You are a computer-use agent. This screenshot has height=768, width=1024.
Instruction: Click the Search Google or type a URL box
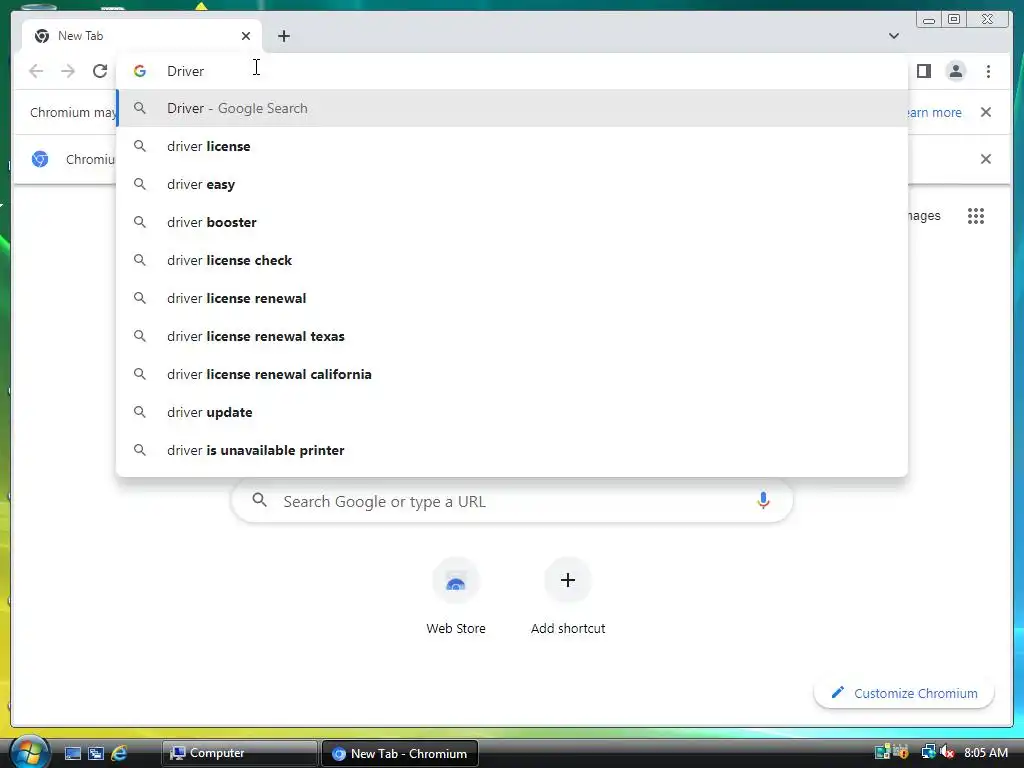click(x=512, y=502)
